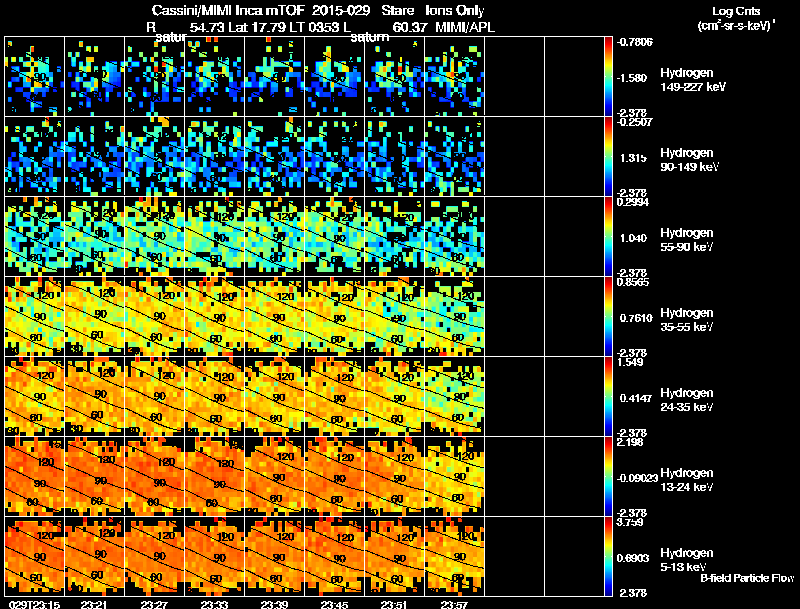
Task: Click the 23:45 time axis label
Action: [335, 603]
